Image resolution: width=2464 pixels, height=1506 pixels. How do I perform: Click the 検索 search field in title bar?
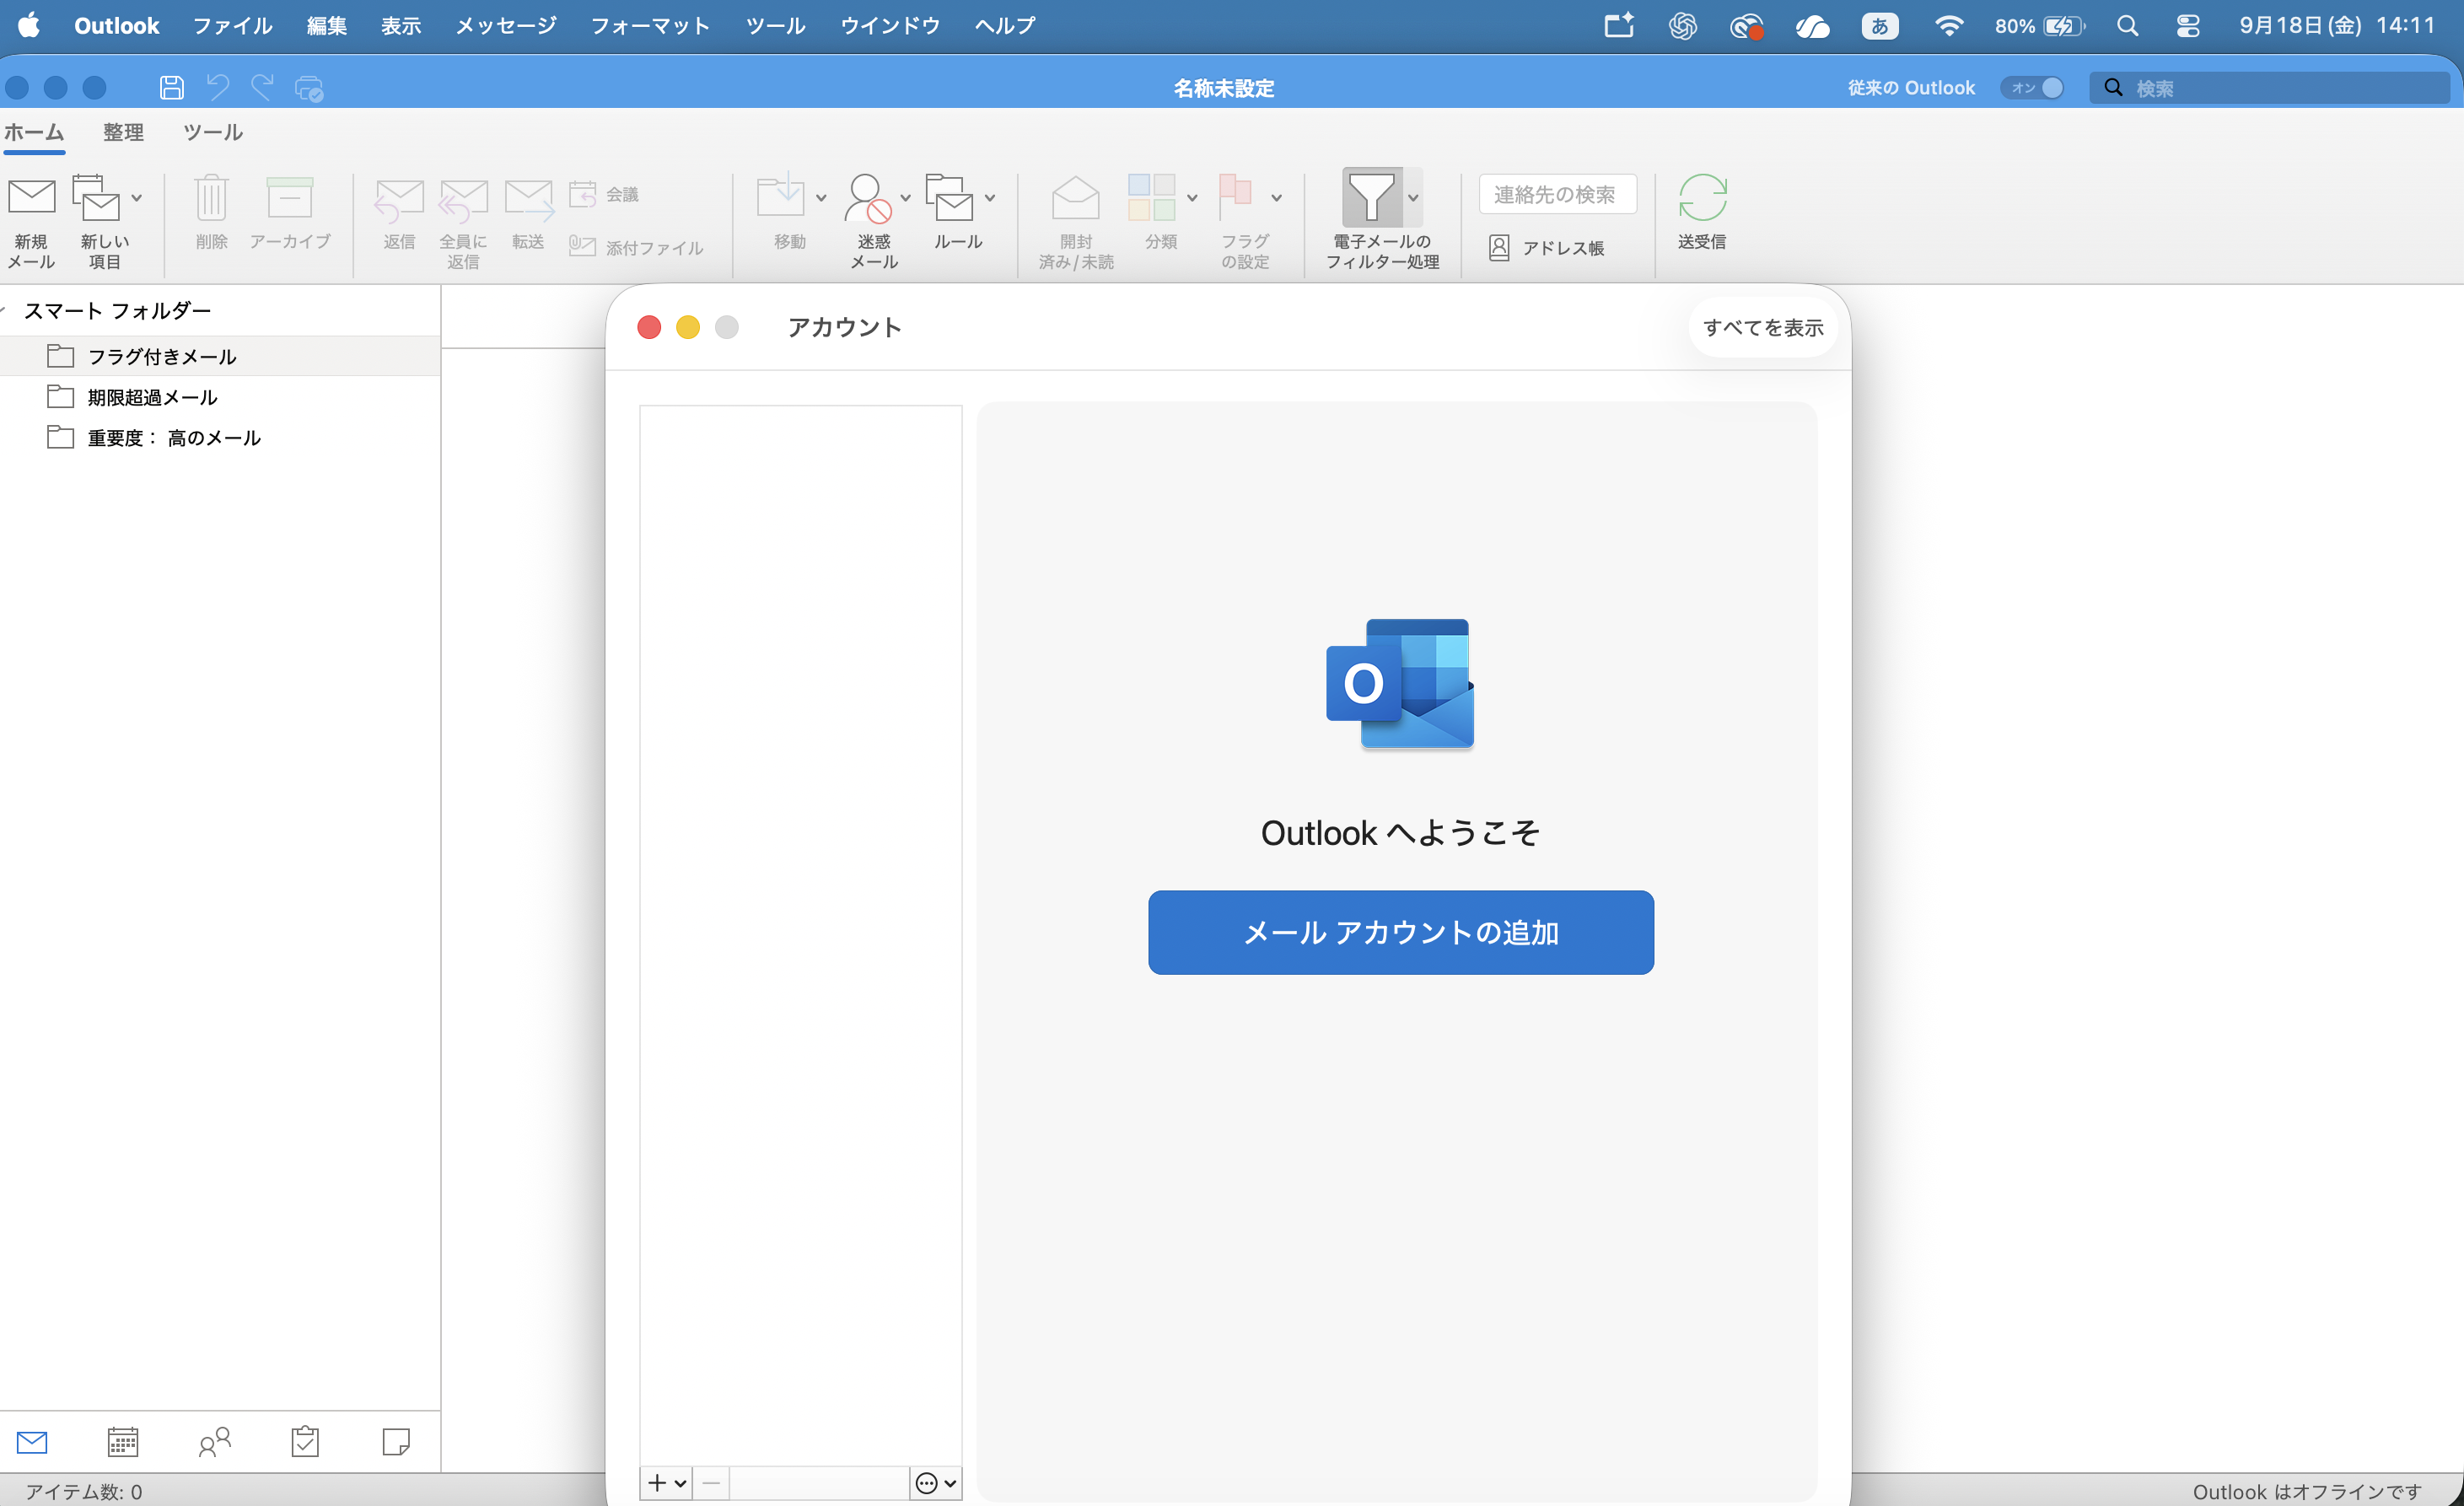click(x=2268, y=88)
